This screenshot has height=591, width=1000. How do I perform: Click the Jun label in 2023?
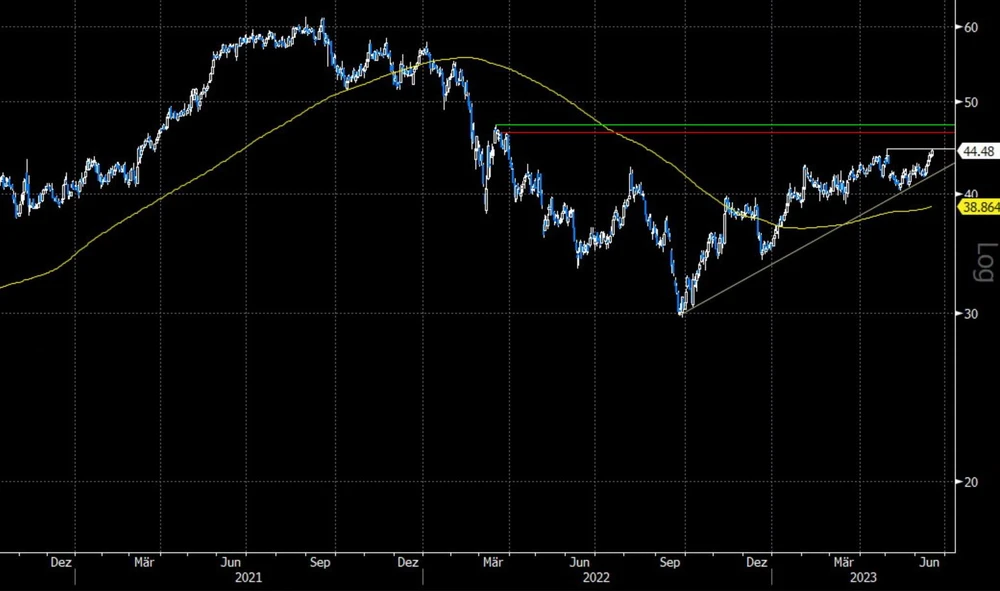pos(928,562)
